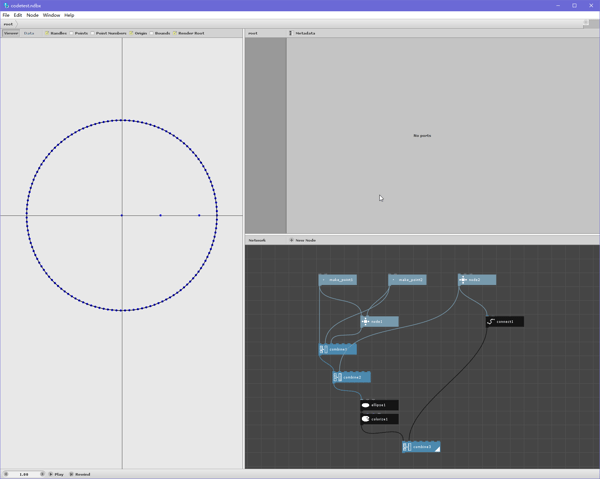Select the node1 node in network

click(379, 321)
